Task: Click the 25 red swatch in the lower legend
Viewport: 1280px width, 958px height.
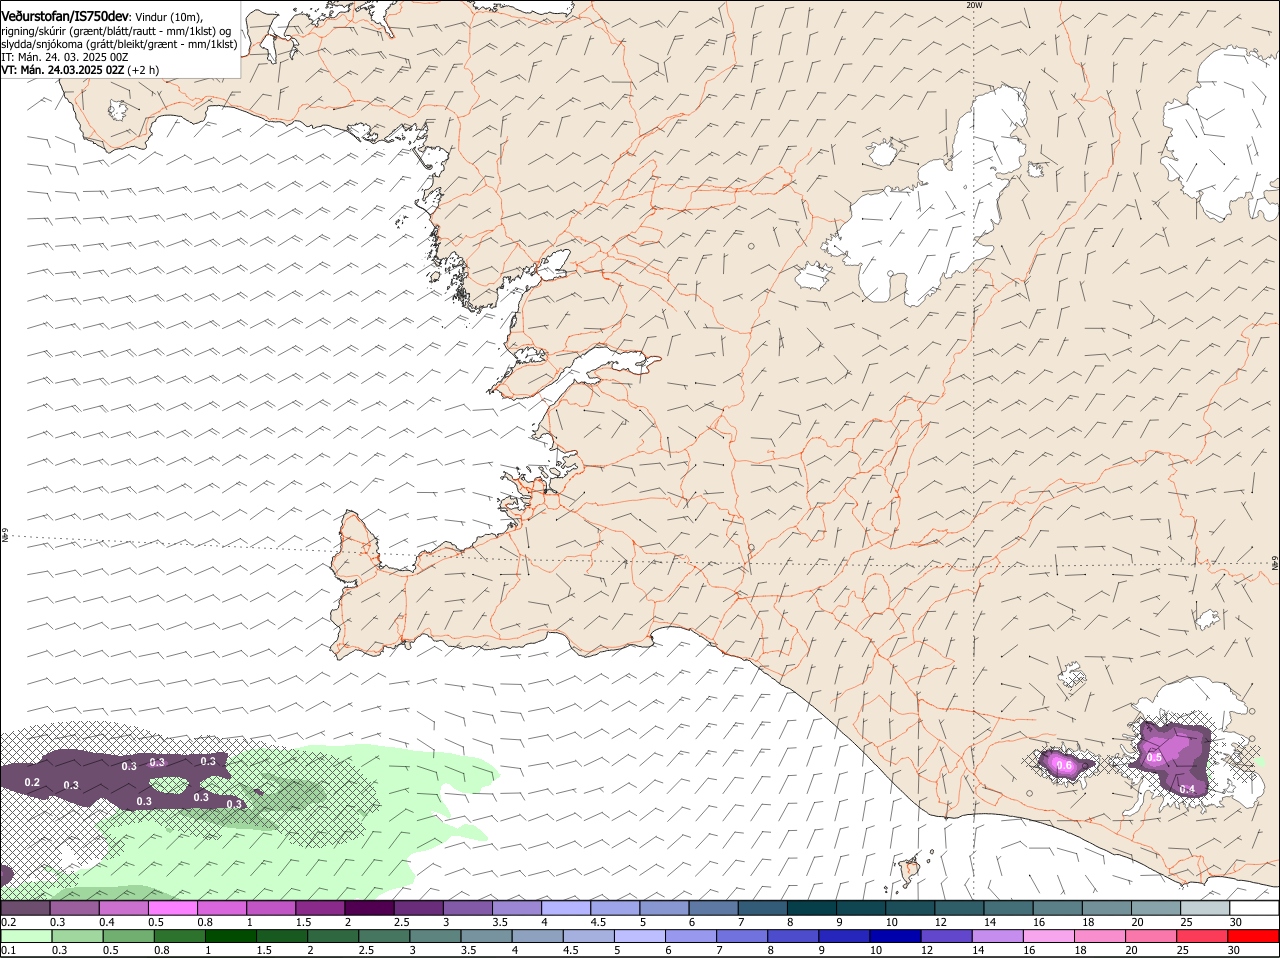Action: click(1202, 936)
